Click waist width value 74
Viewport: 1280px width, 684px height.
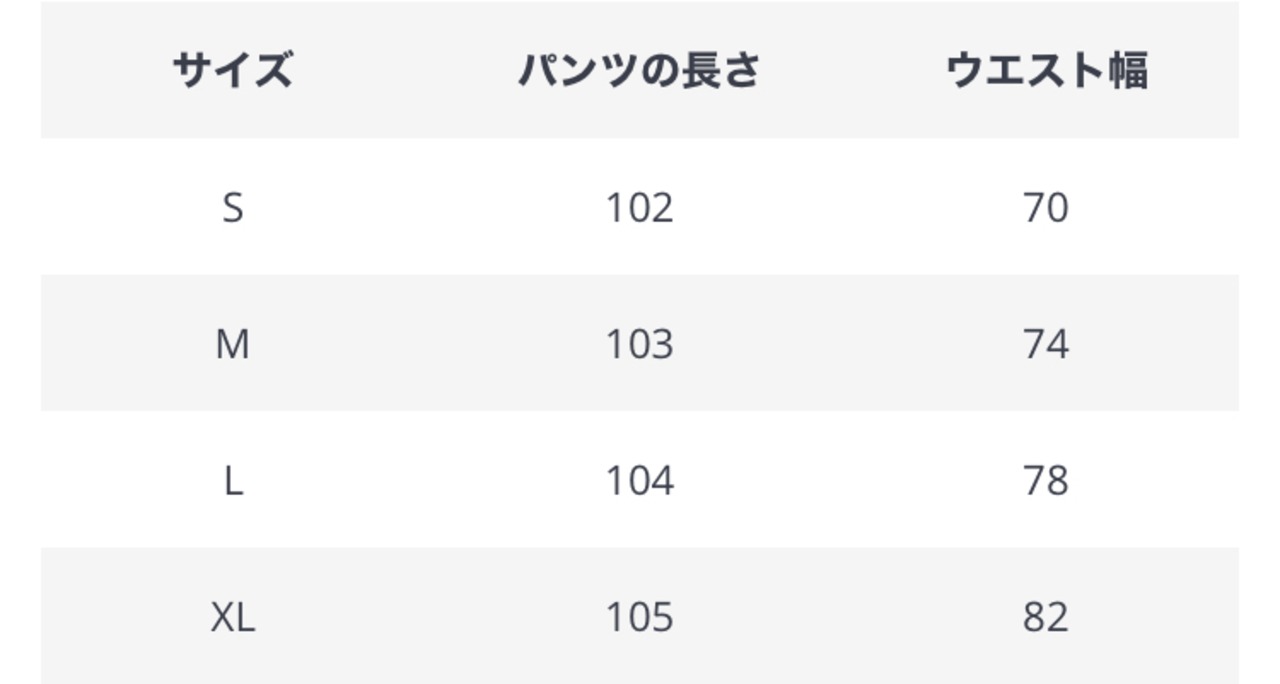(1046, 345)
